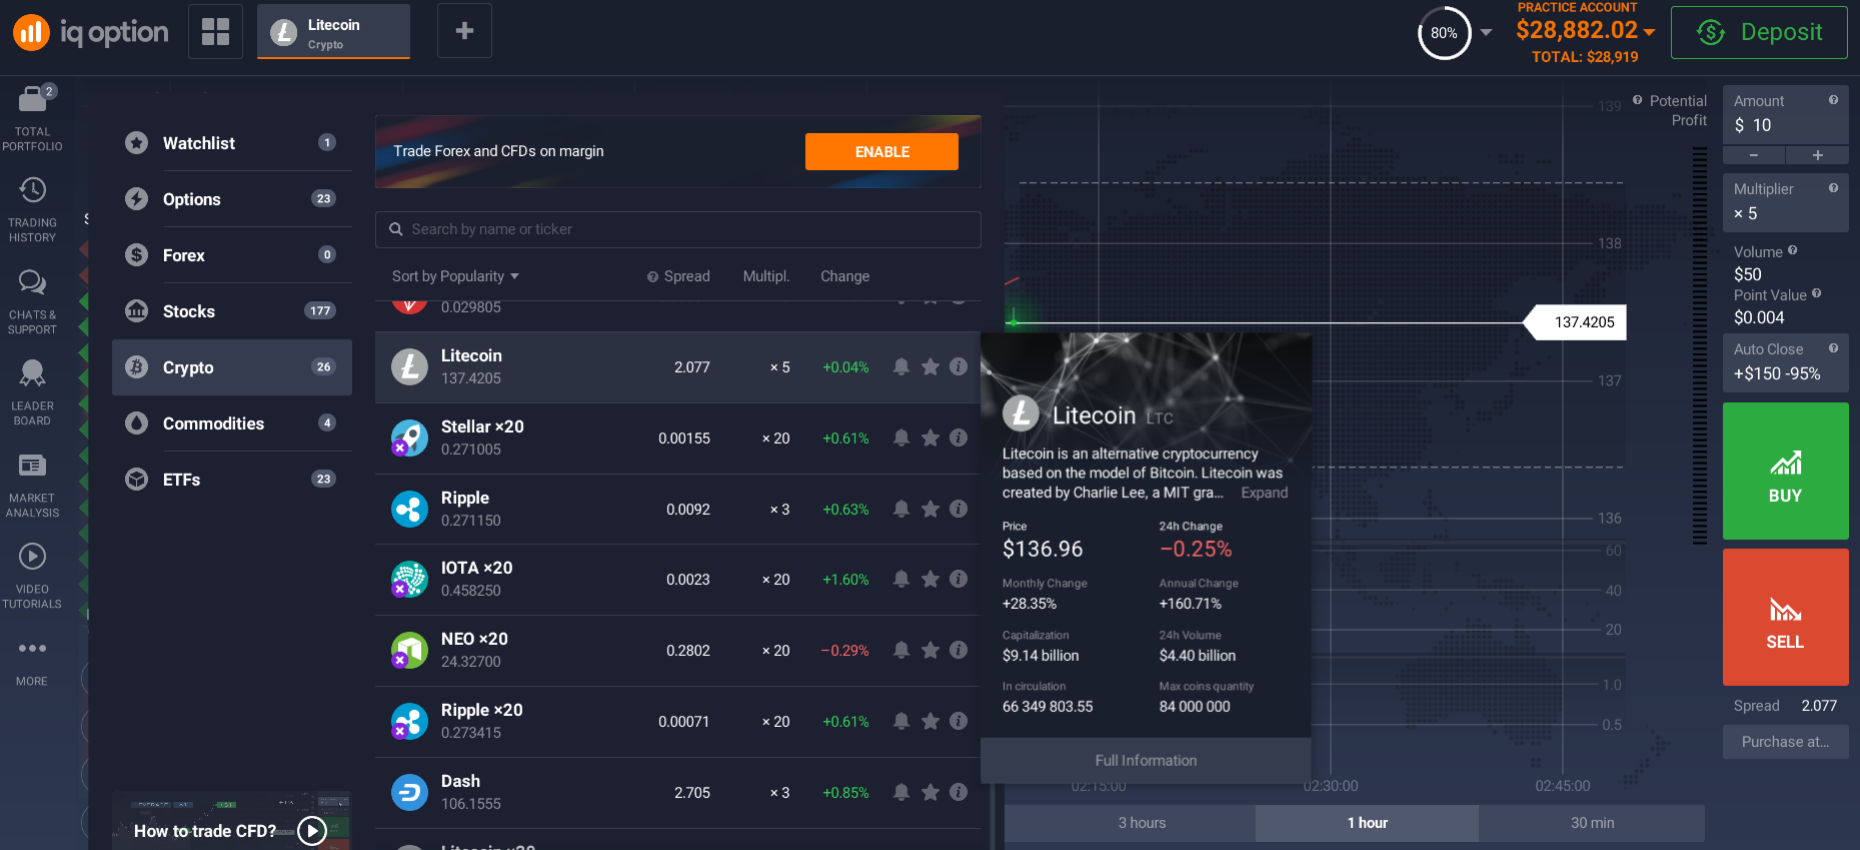Play the How to trade CFD video
Viewport: 1860px width, 850px height.
tap(312, 831)
